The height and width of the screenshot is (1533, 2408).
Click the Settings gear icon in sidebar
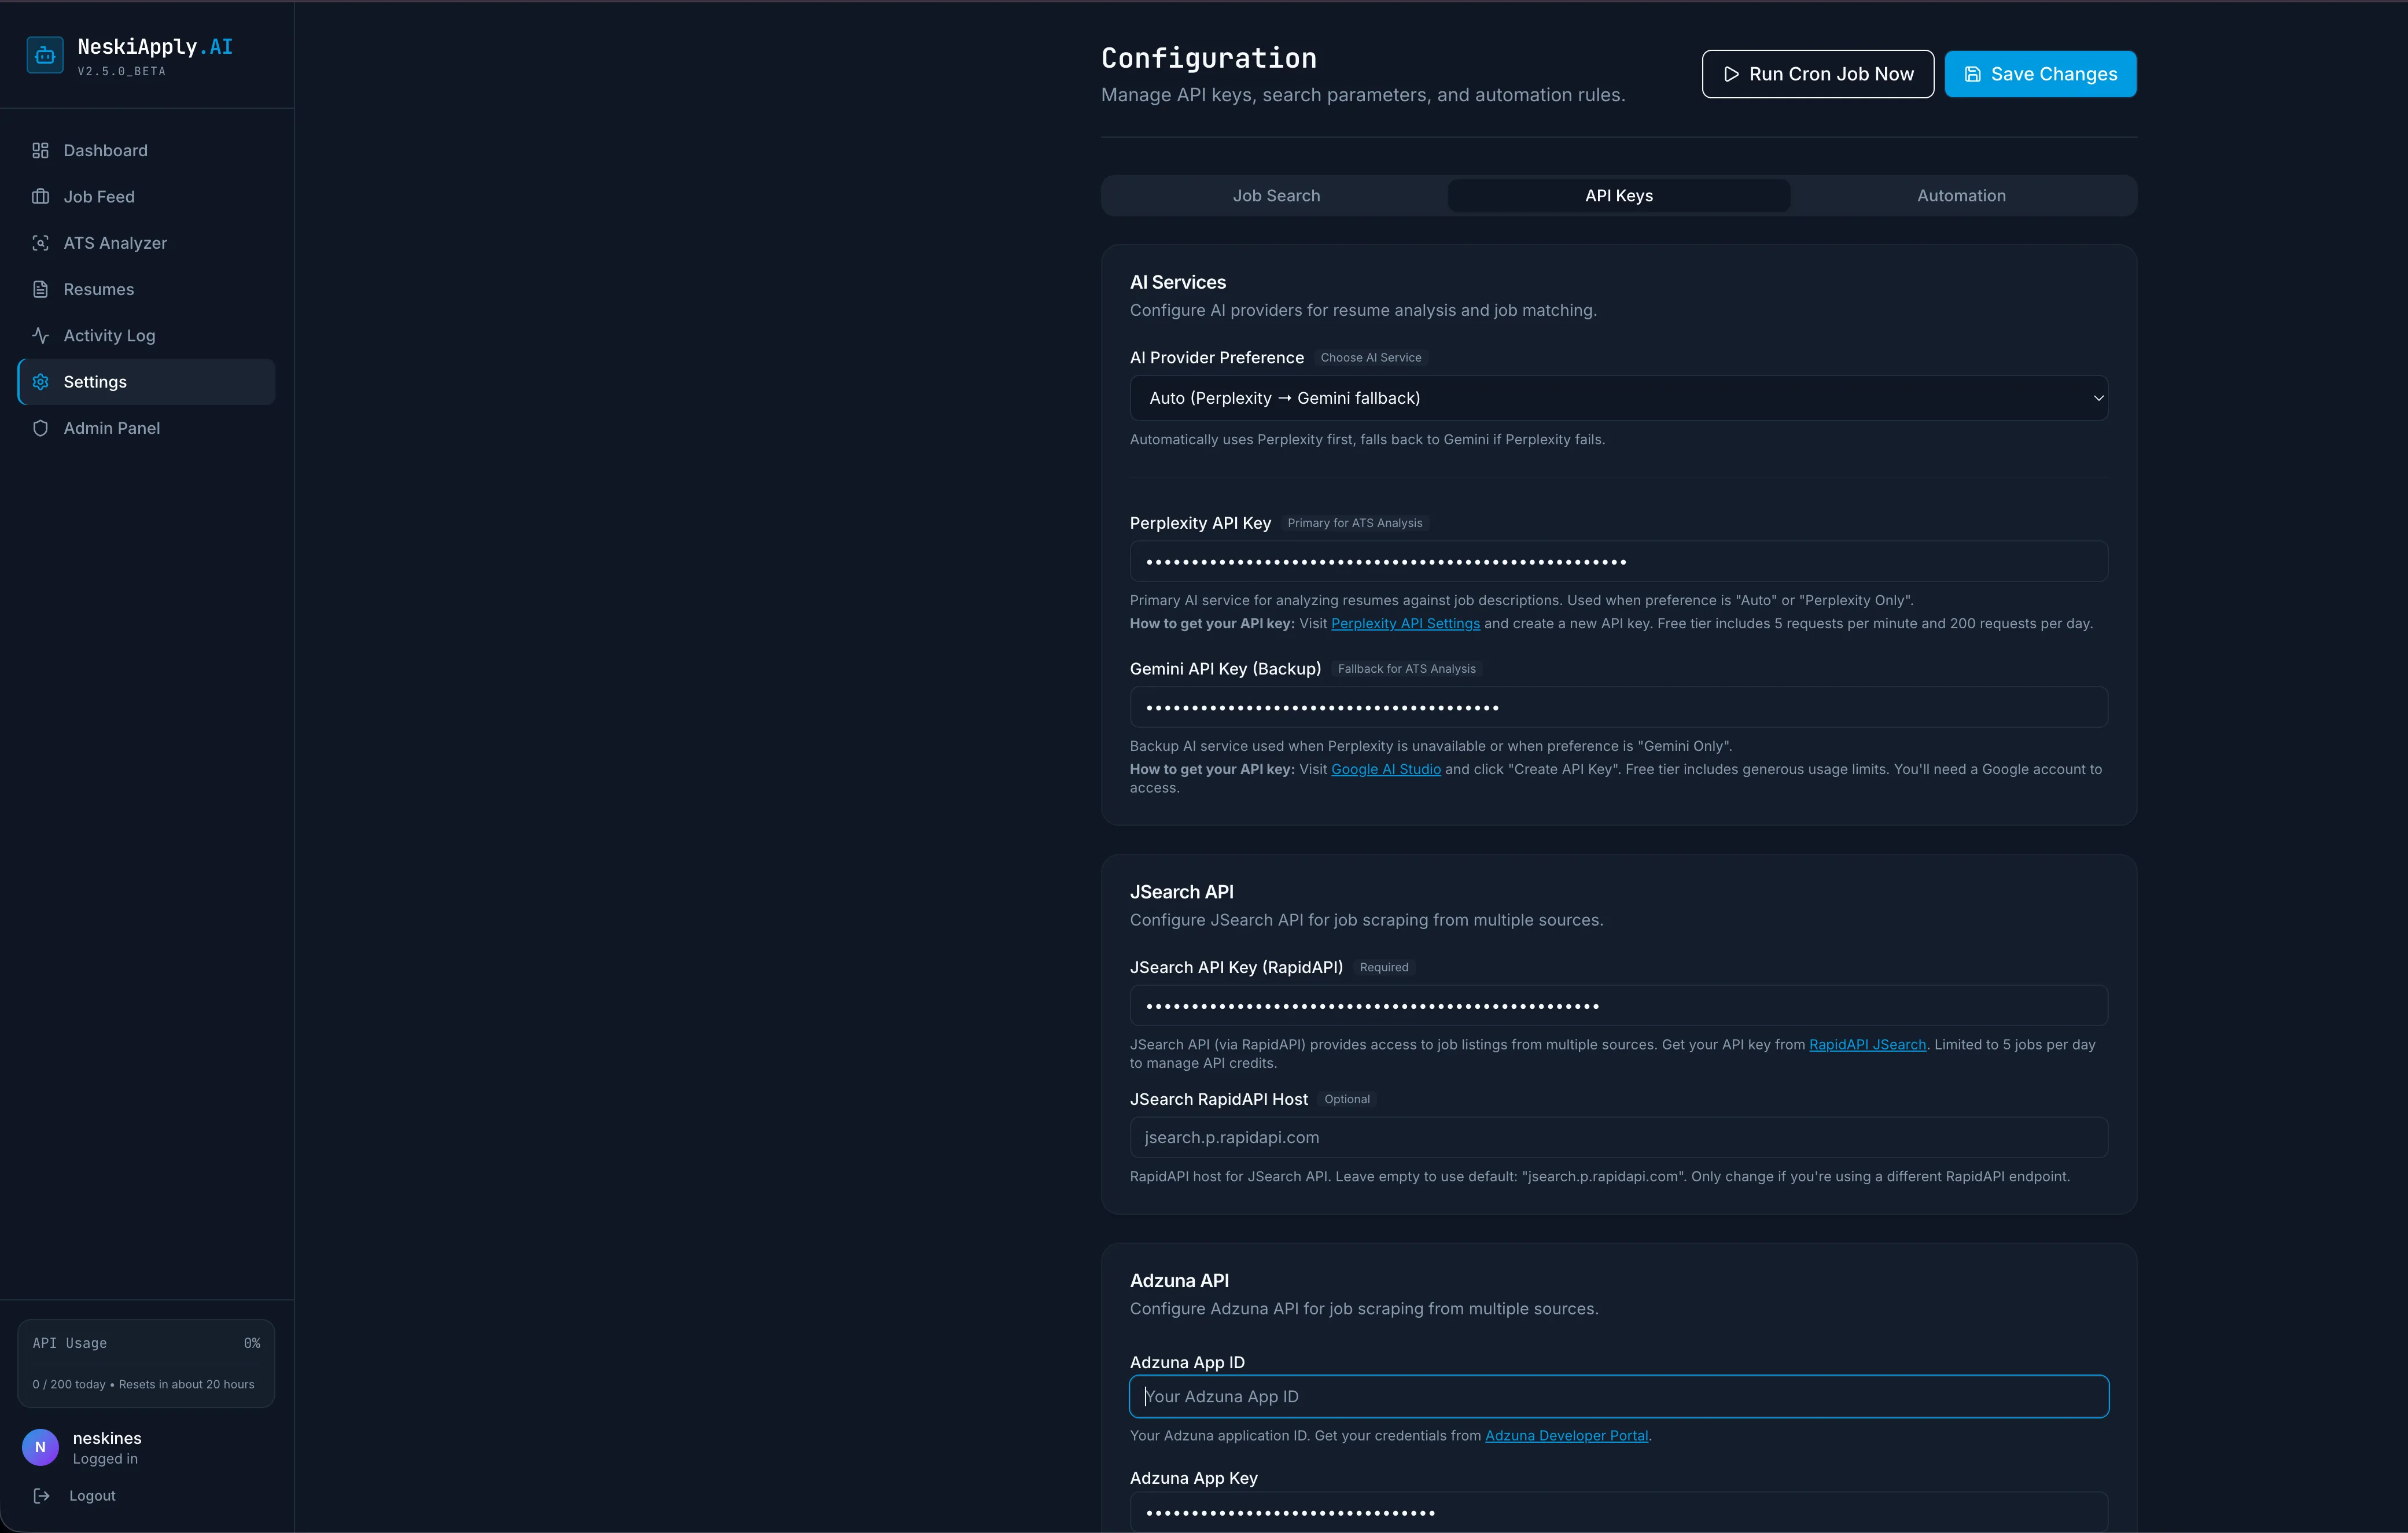click(40, 382)
